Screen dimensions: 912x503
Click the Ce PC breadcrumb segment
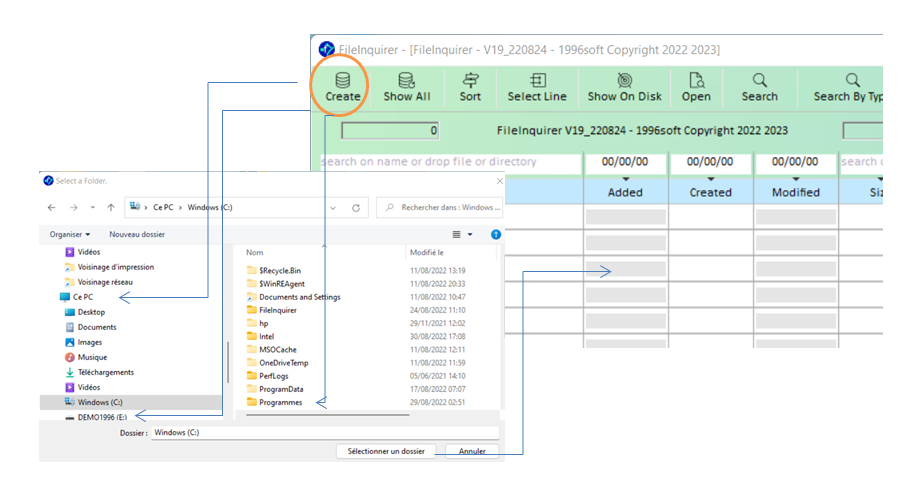163,208
